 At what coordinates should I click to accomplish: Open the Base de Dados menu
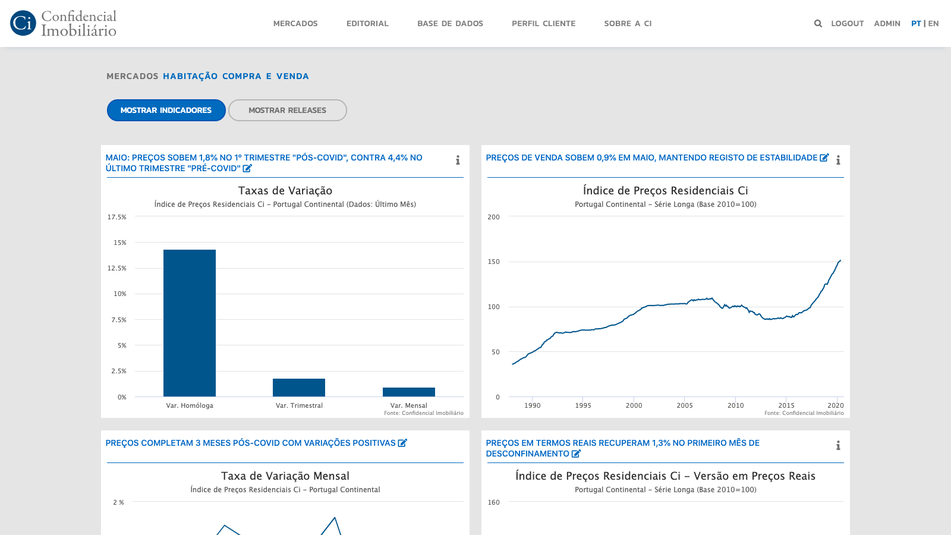[450, 24]
